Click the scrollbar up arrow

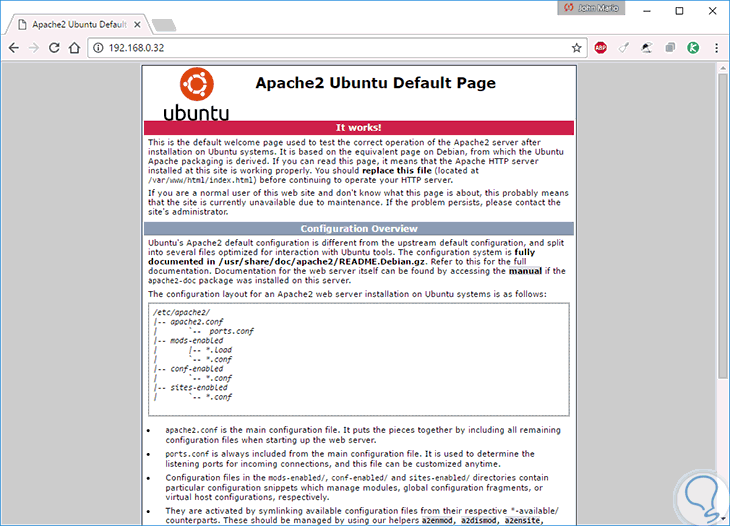click(x=723, y=68)
